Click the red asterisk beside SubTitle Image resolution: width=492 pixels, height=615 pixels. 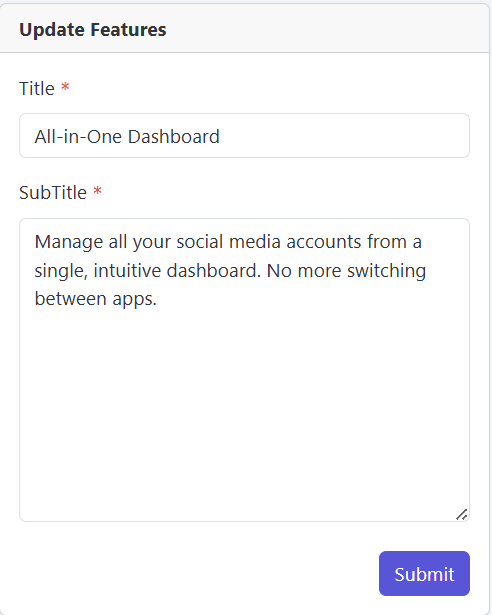tap(97, 191)
